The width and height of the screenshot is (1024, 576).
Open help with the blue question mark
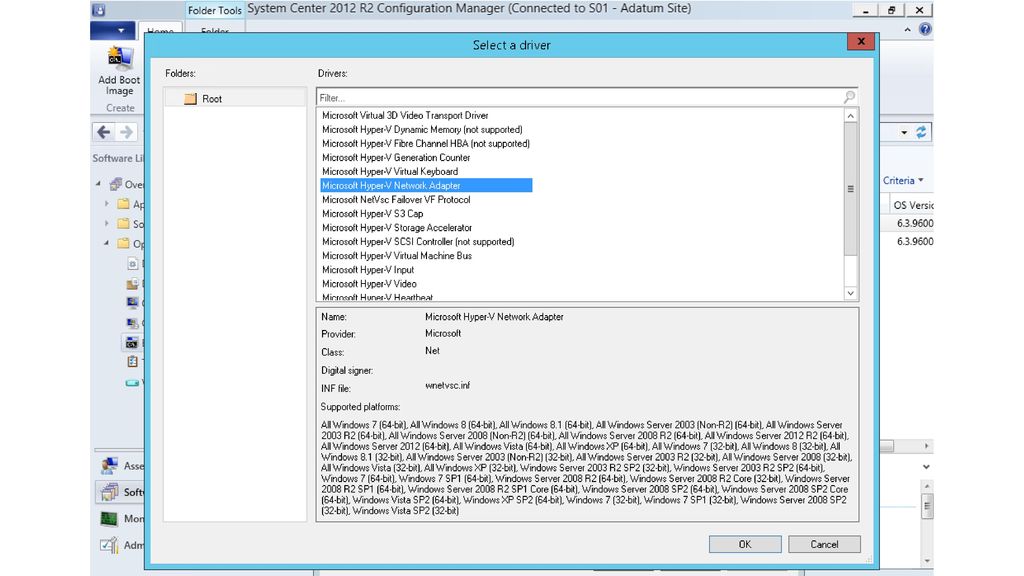925,29
